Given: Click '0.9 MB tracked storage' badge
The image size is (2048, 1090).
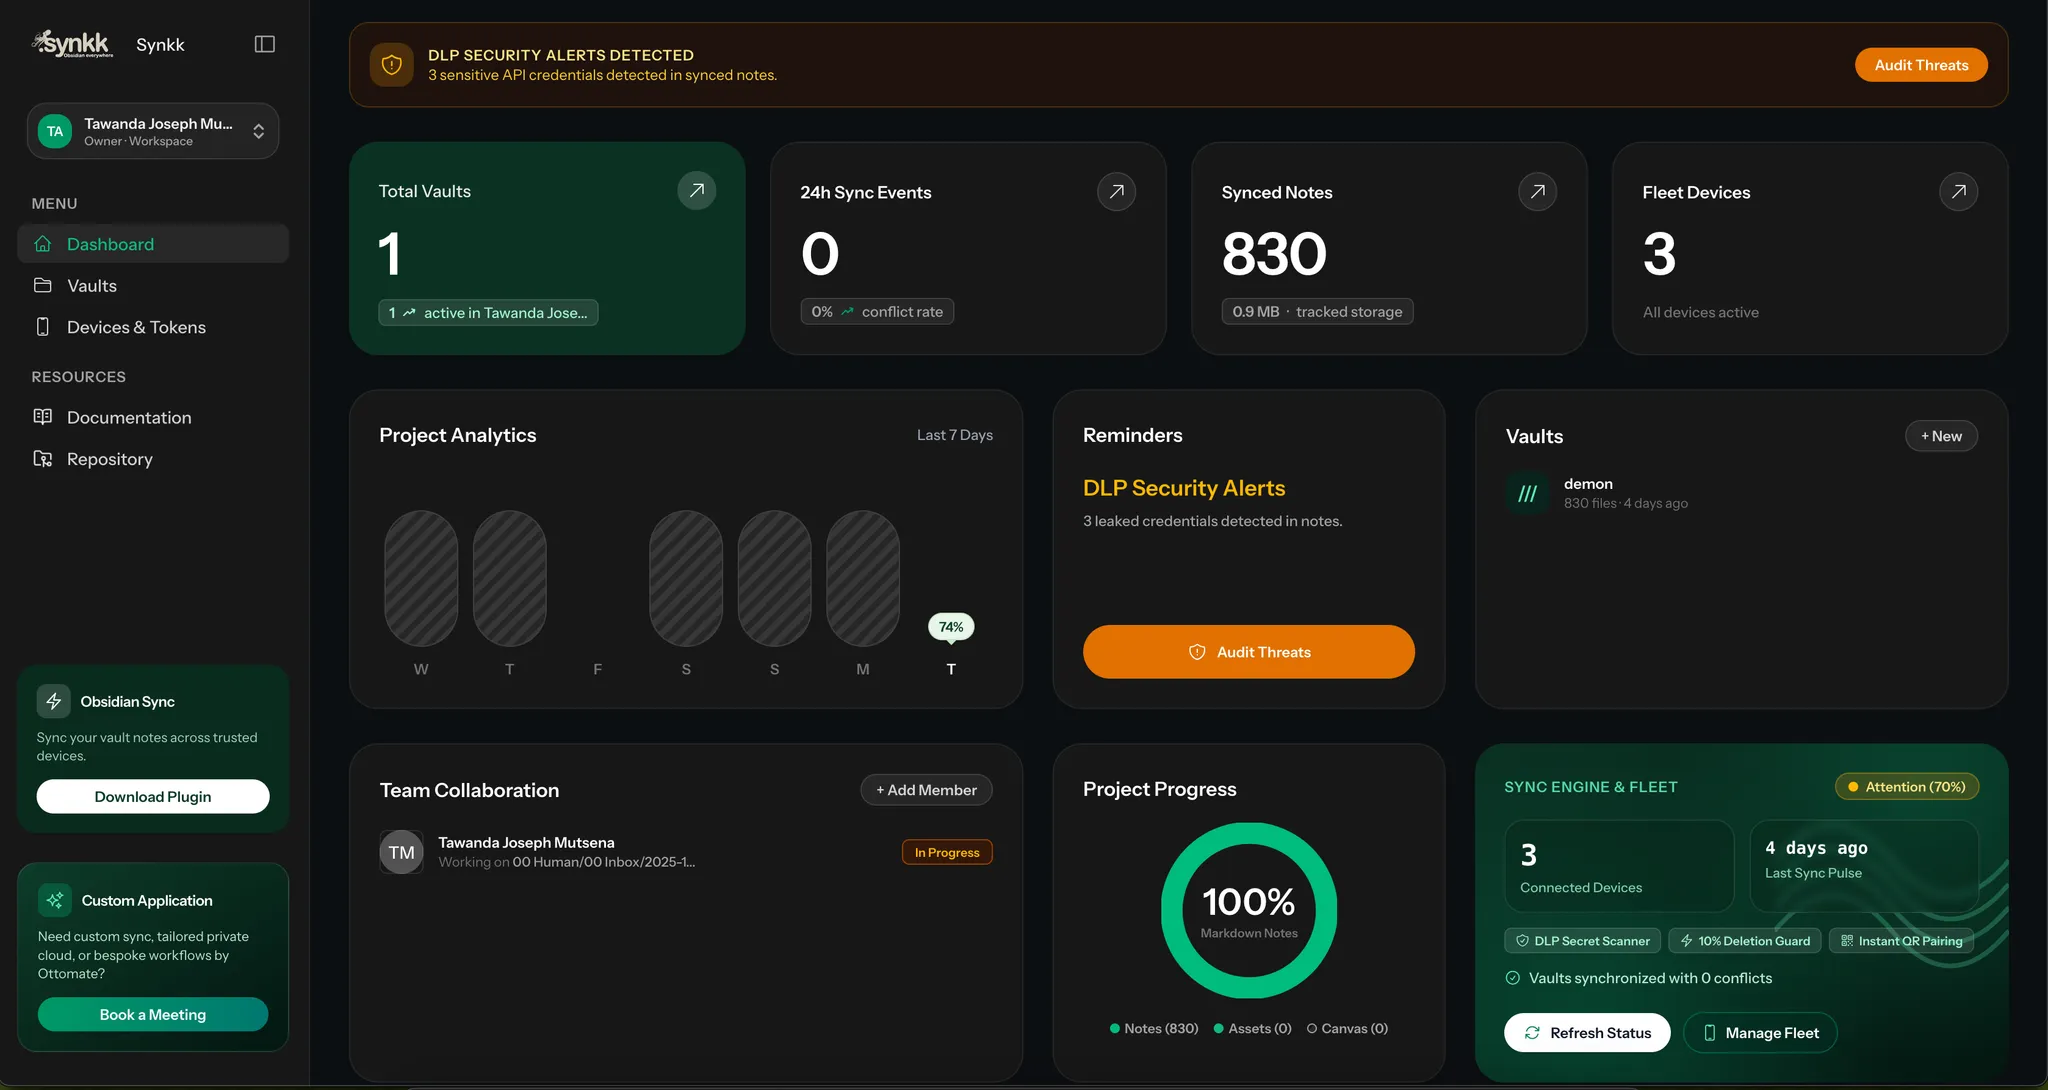Looking at the screenshot, I should (x=1317, y=312).
